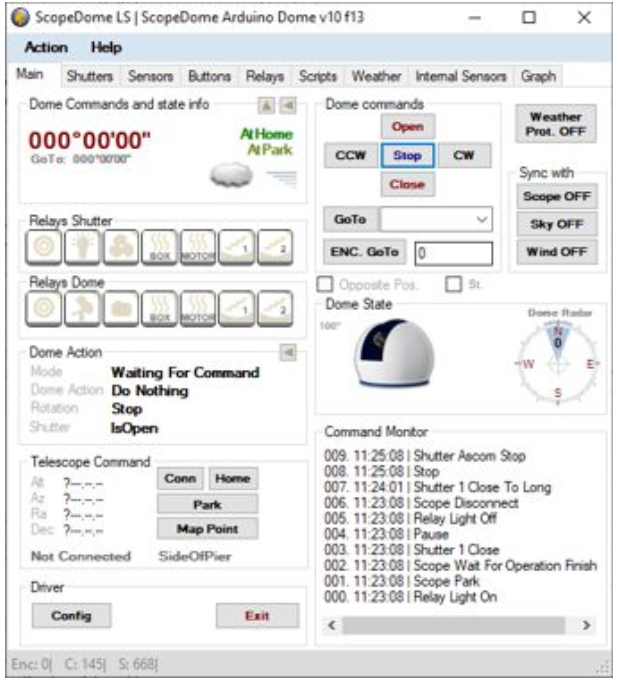
Task: Toggle Sync with Sky OFF
Action: 557,224
